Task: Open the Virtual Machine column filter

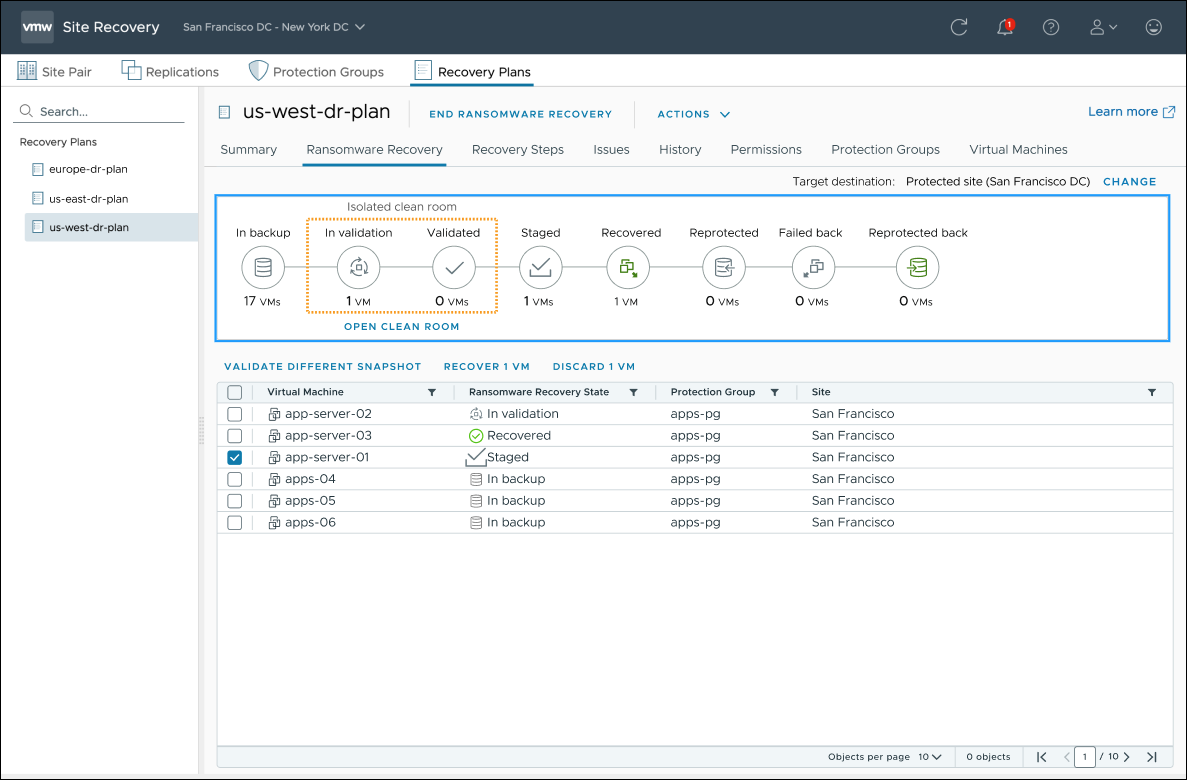Action: pos(432,392)
